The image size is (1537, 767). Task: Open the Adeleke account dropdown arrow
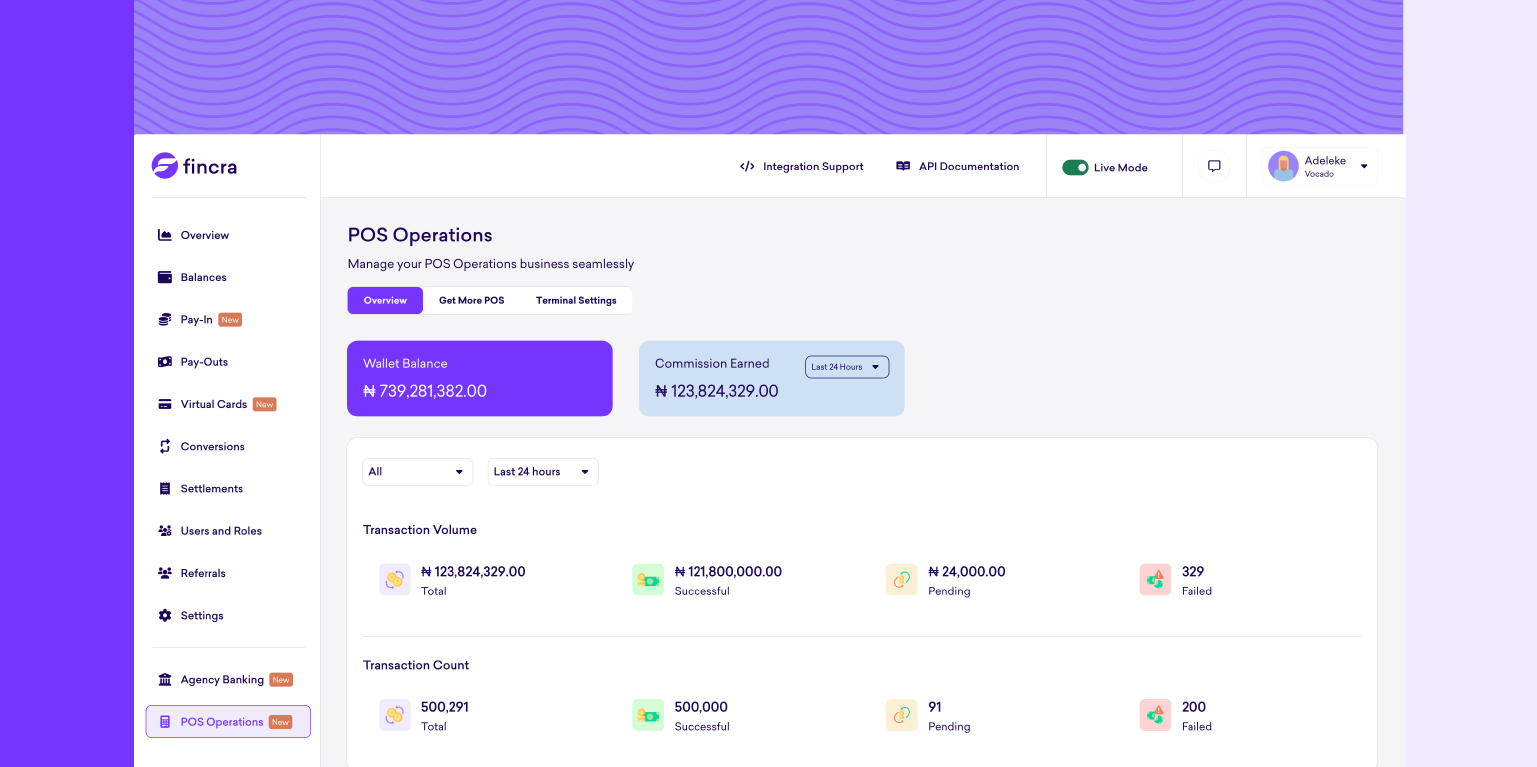tap(1364, 167)
